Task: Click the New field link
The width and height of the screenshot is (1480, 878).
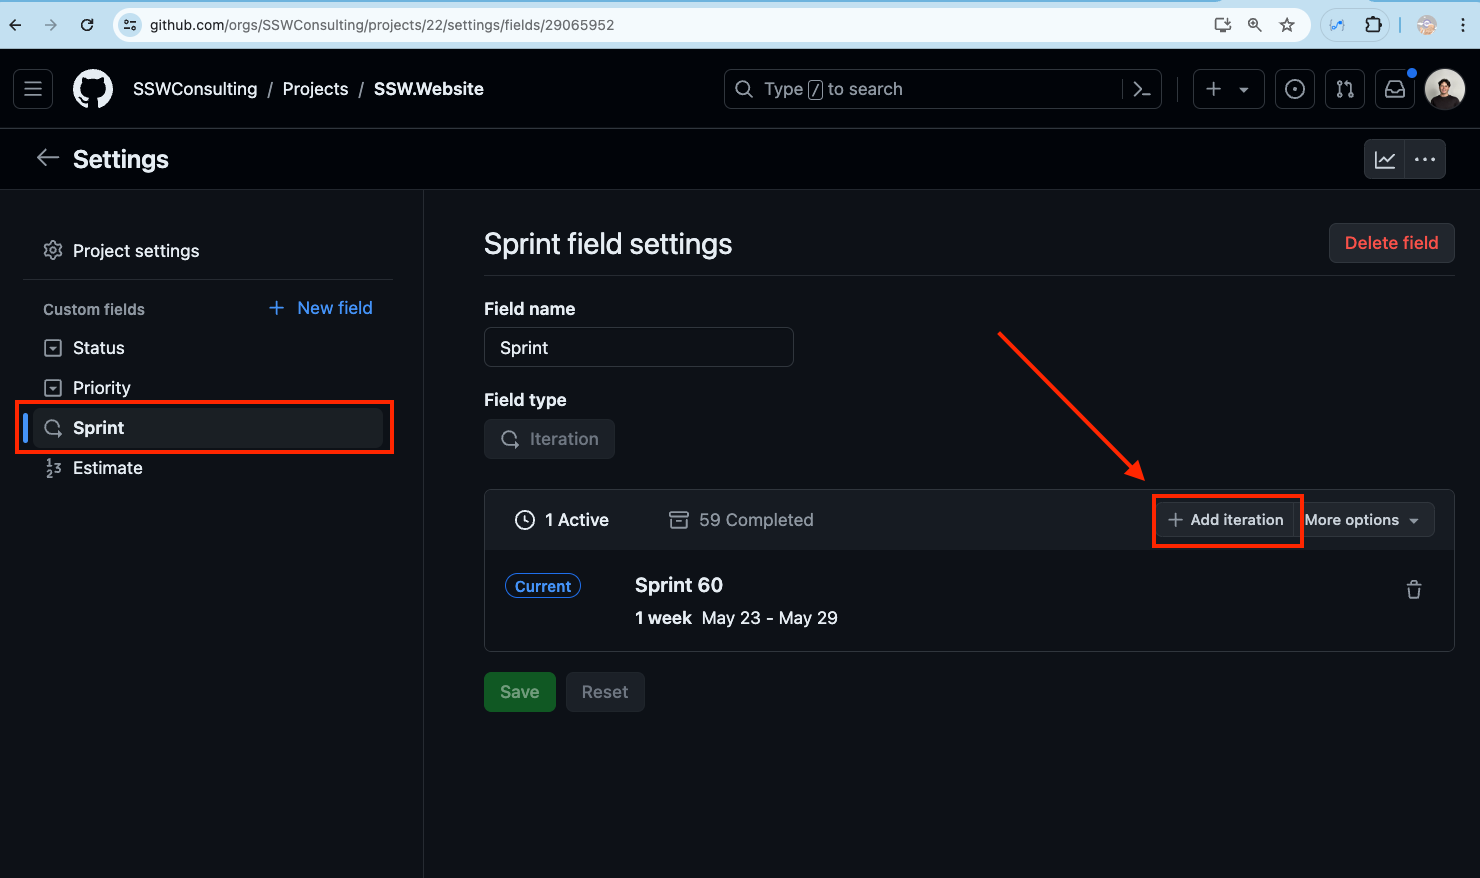Action: tap(321, 308)
